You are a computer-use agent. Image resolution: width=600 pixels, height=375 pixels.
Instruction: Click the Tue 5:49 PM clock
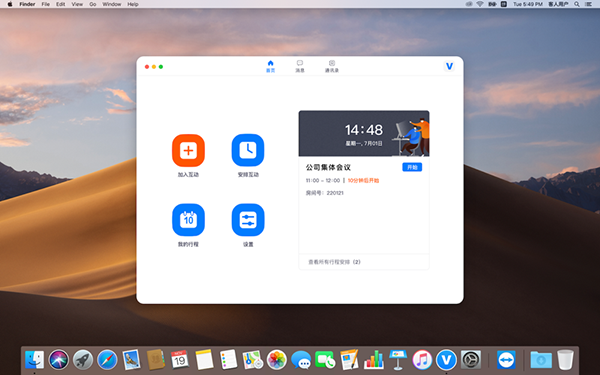point(528,4)
